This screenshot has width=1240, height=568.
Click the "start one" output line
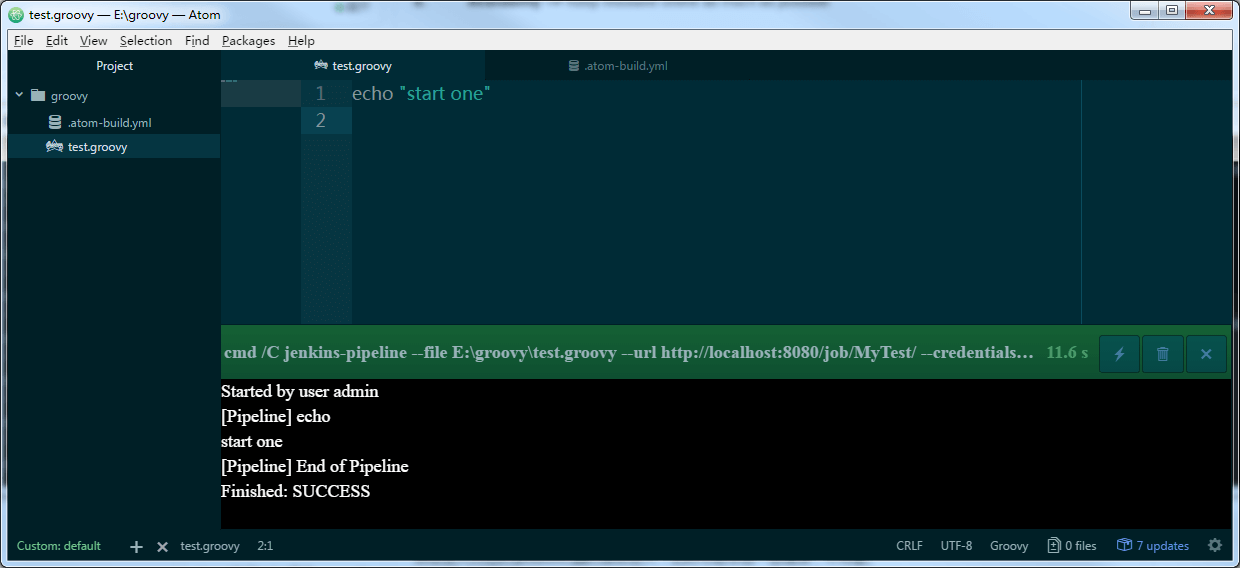252,441
